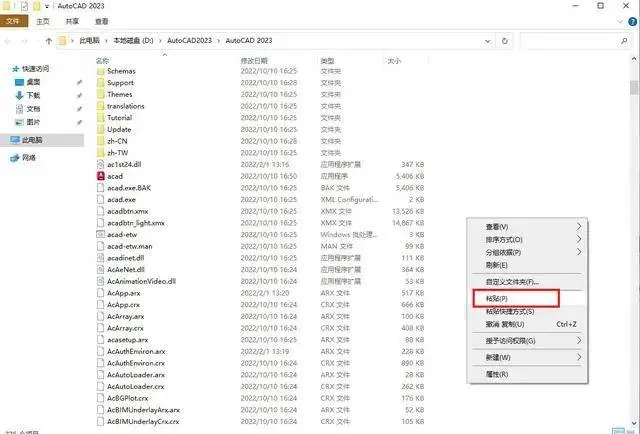Click 本地磁盘 (D:) breadcrumb segment

click(x=133, y=40)
